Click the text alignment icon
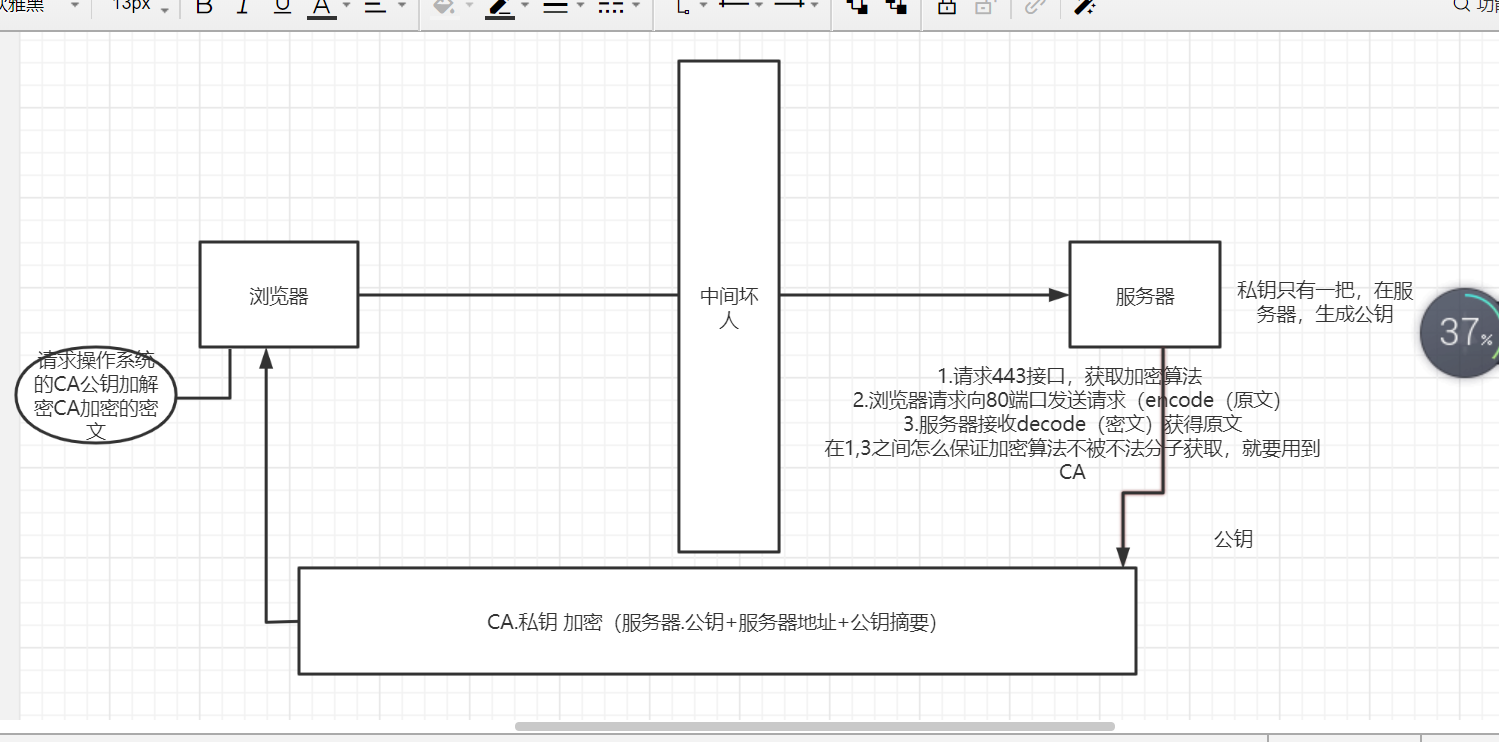The height and width of the screenshot is (742, 1499). [375, 7]
